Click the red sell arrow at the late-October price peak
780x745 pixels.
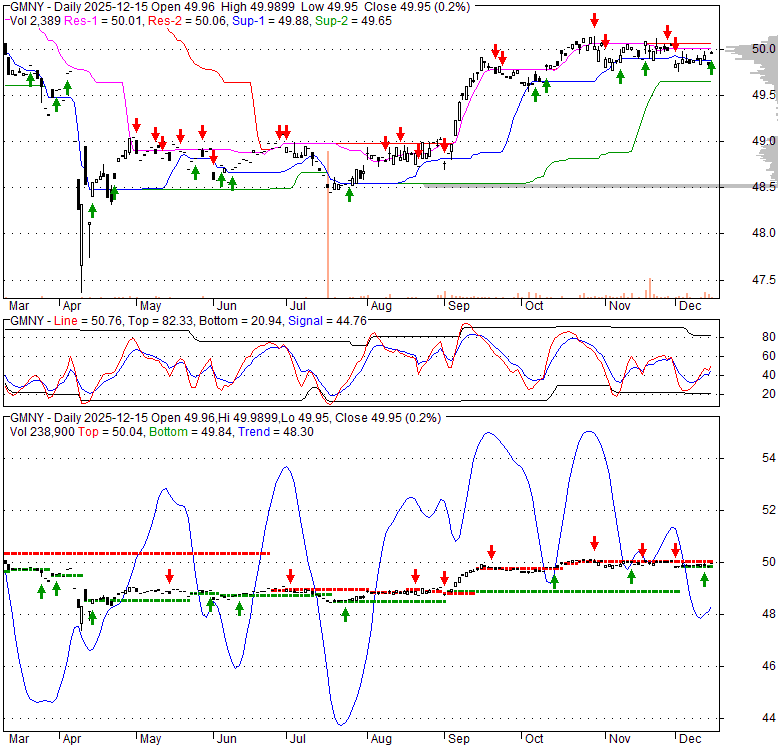click(595, 20)
